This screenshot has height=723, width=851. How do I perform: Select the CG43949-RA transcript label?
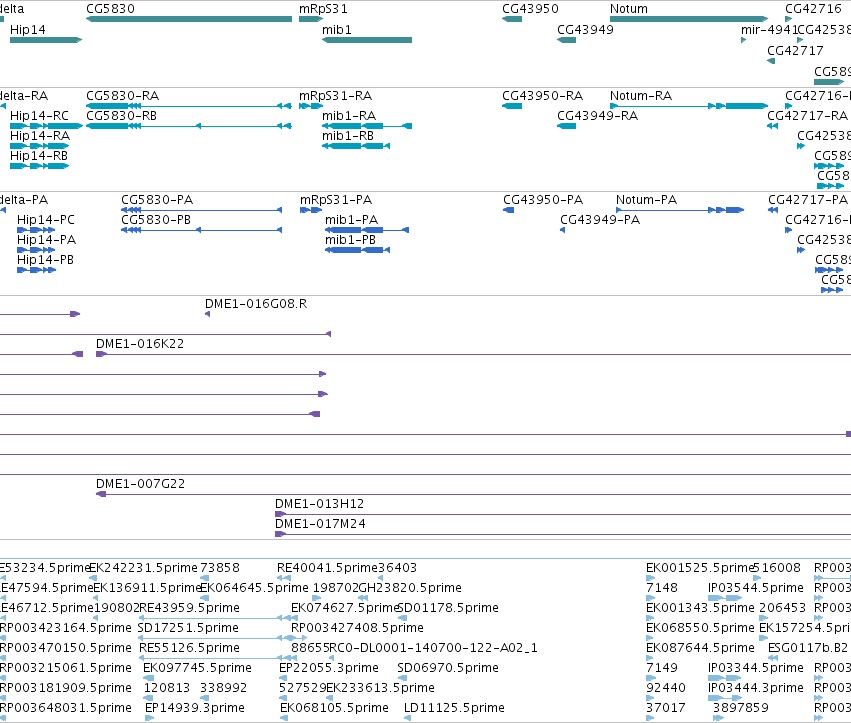tap(598, 116)
